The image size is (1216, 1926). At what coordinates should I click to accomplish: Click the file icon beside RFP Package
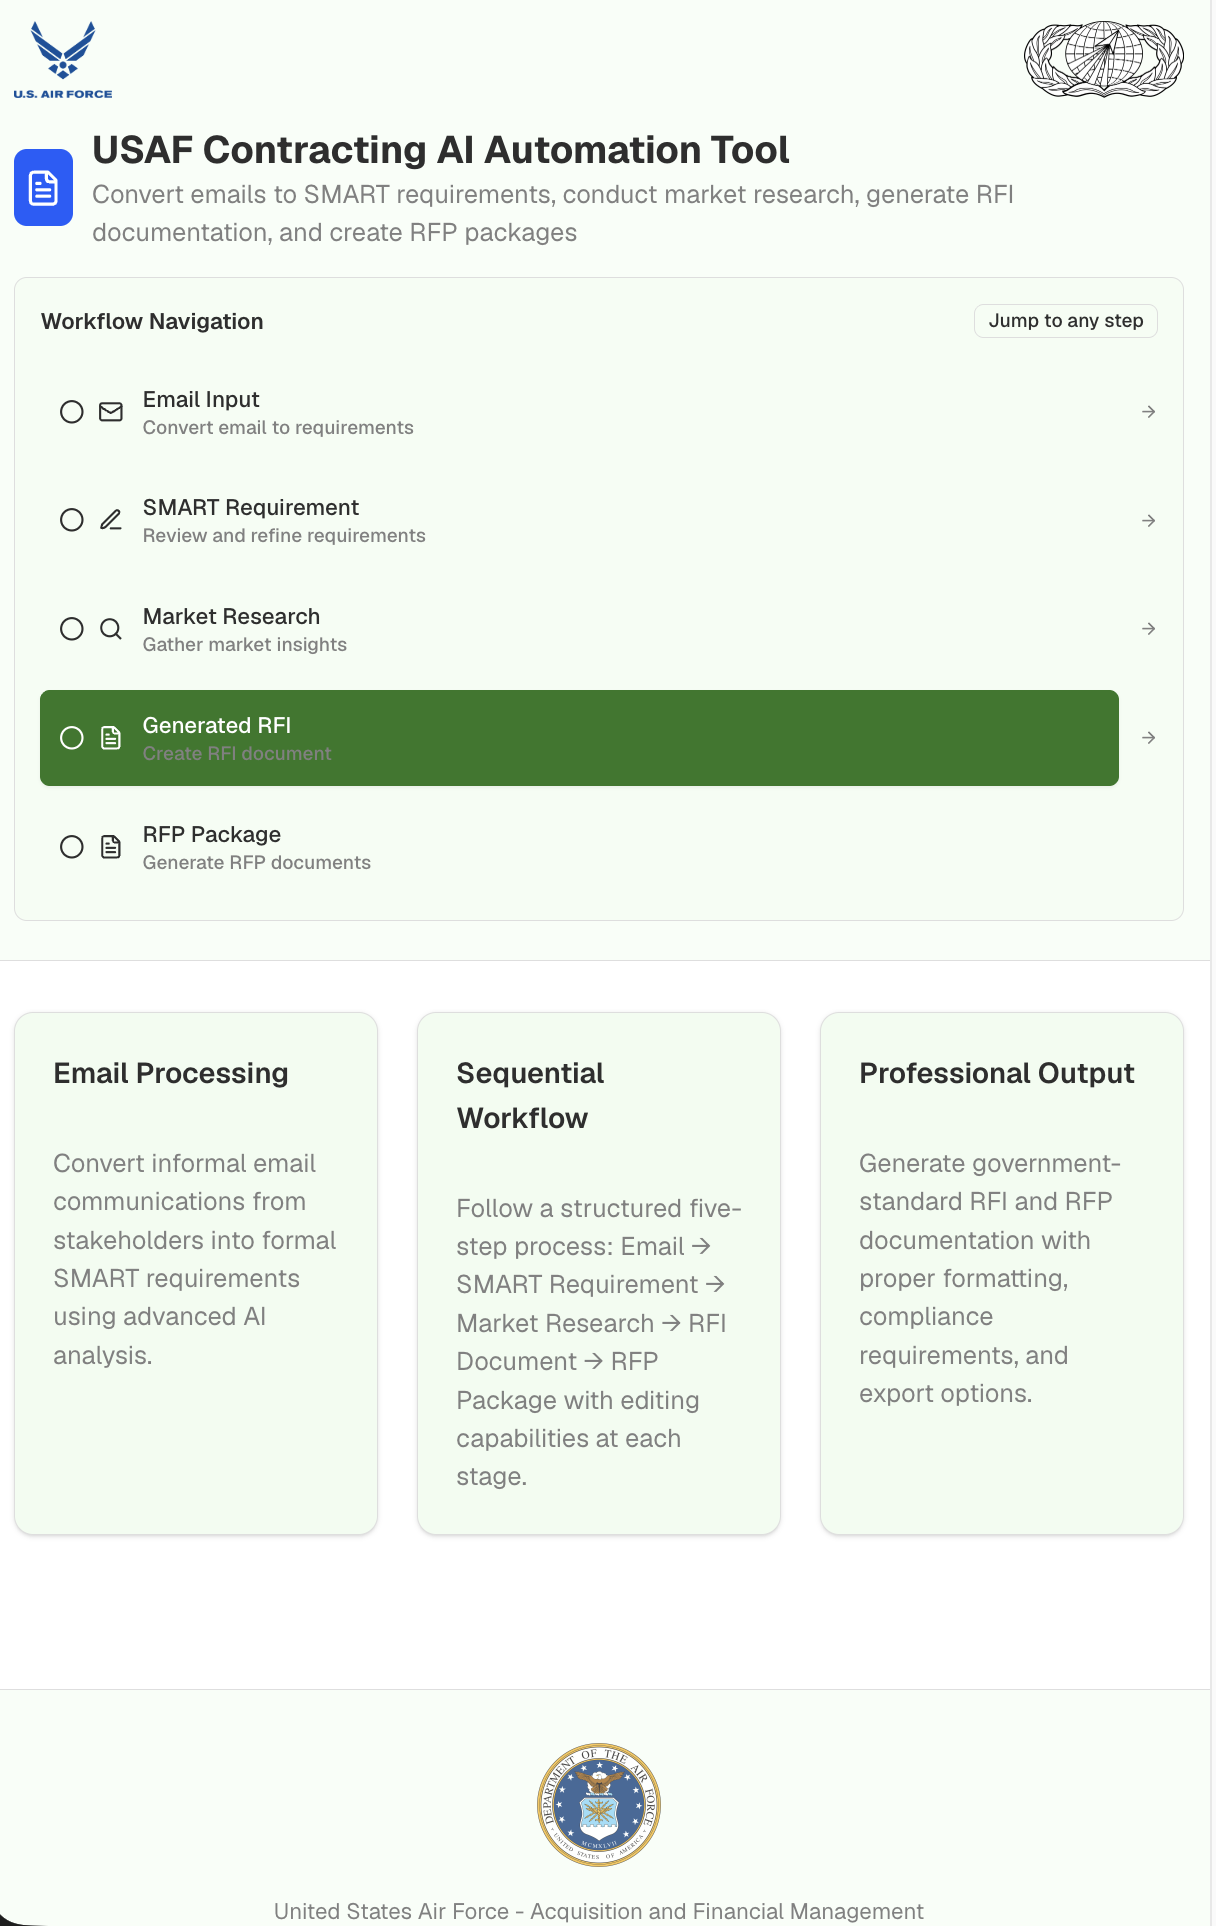tap(111, 847)
